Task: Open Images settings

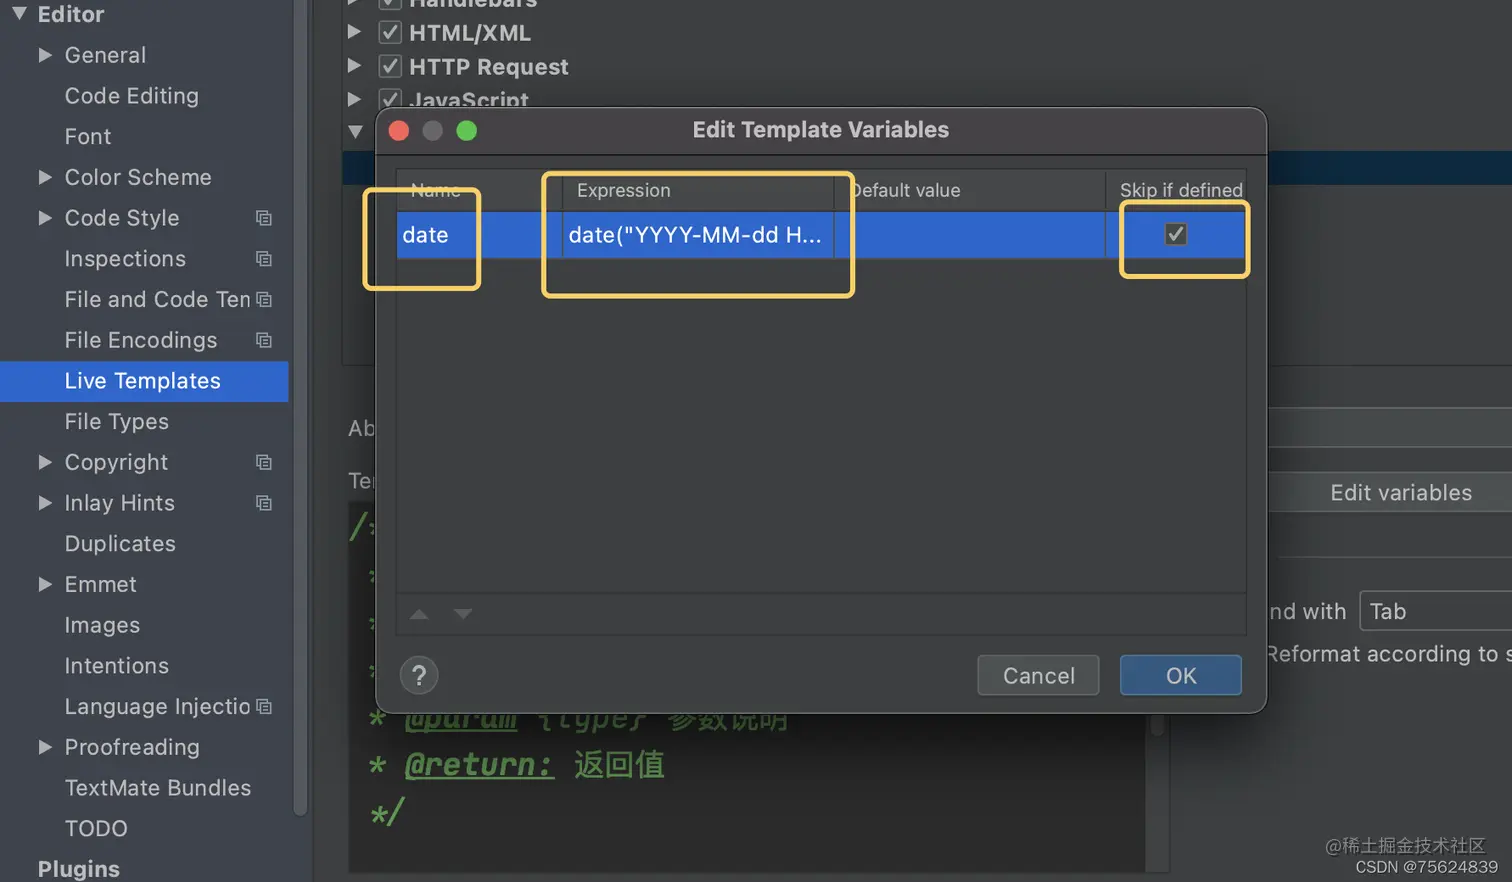Action: pyautogui.click(x=102, y=625)
